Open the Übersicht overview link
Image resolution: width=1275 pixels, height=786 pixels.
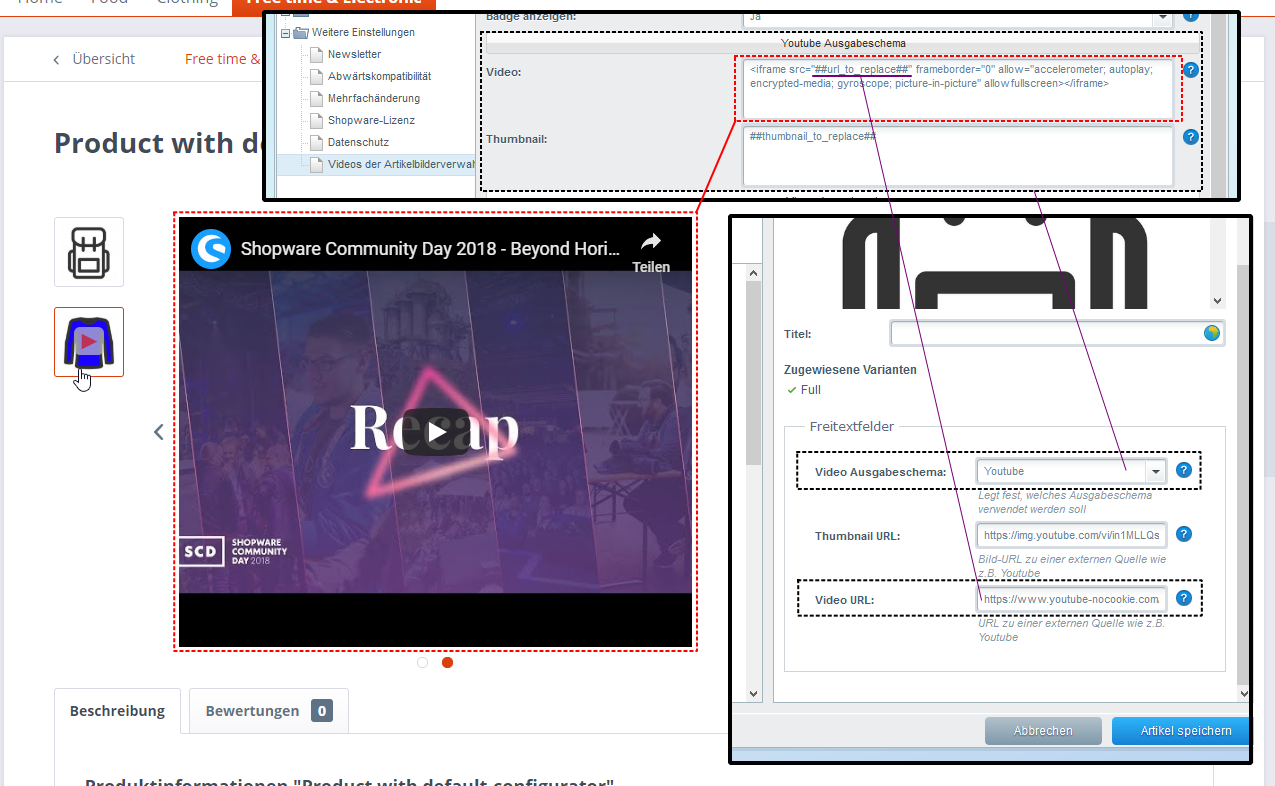[x=104, y=59]
